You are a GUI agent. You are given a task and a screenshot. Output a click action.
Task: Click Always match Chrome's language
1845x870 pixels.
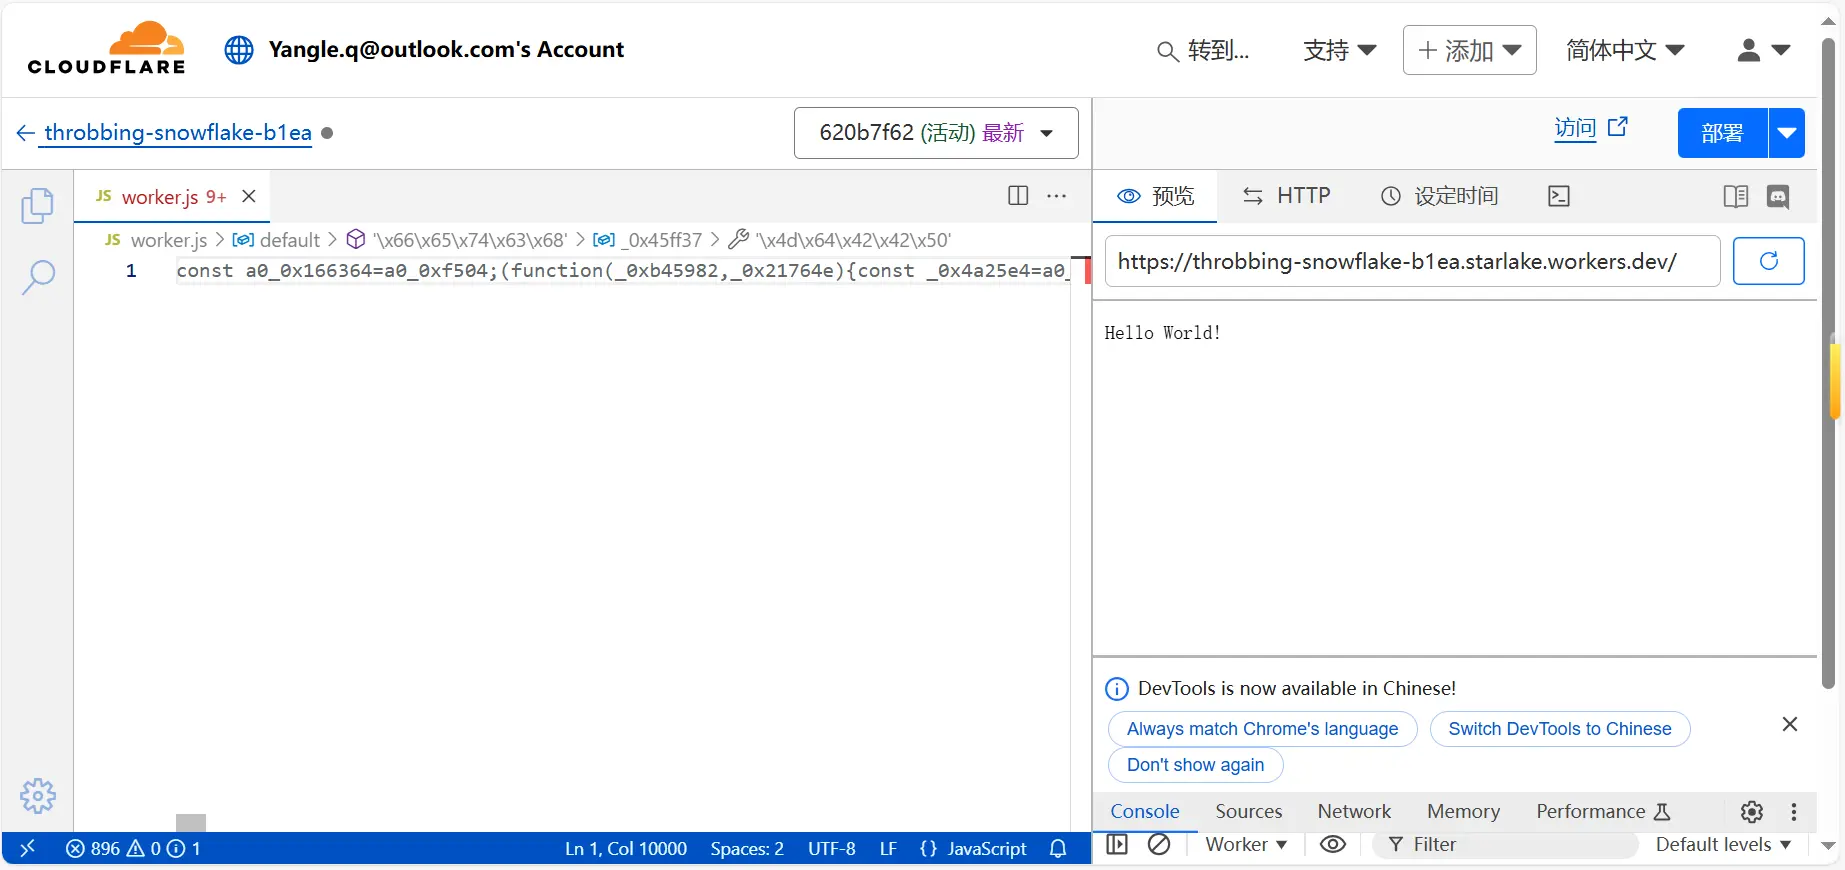tap(1262, 729)
